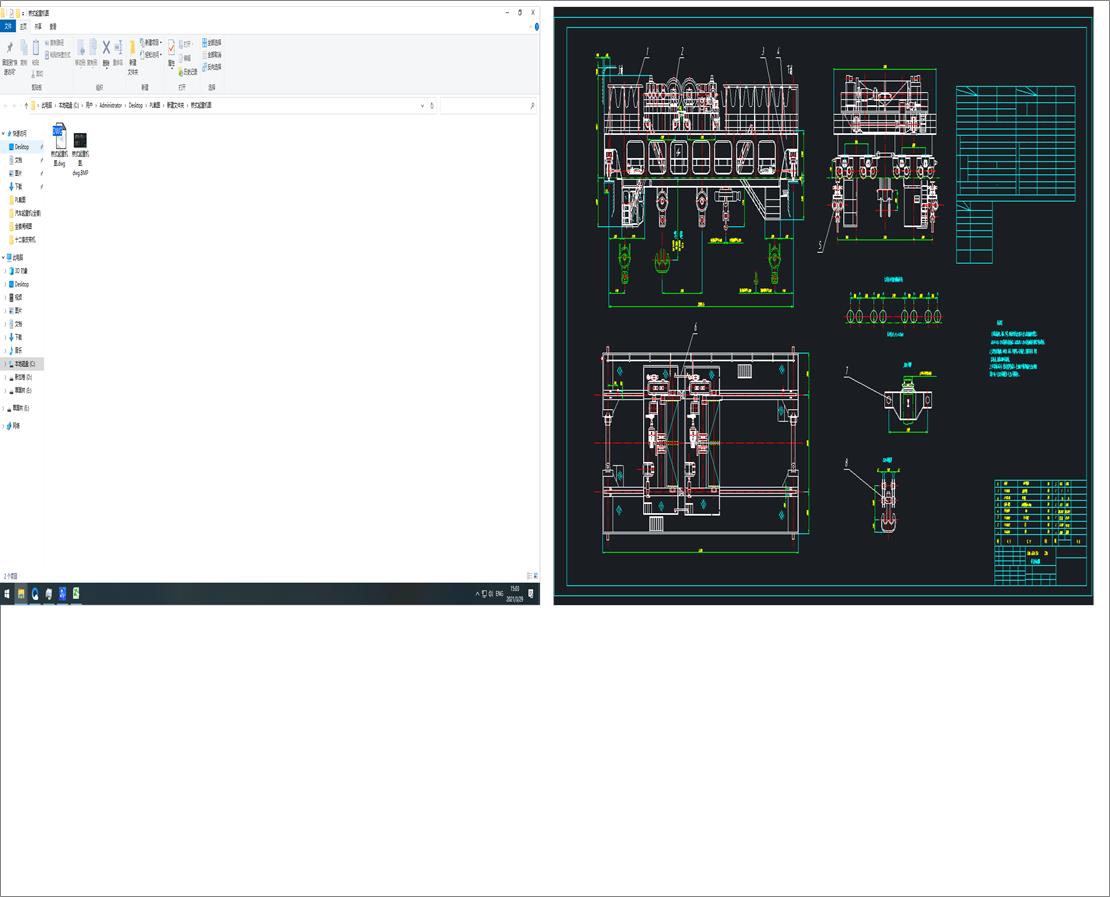Viewport: 1110px width, 897px height.
Task: Collapse the This PC tree section
Action: coord(3,258)
